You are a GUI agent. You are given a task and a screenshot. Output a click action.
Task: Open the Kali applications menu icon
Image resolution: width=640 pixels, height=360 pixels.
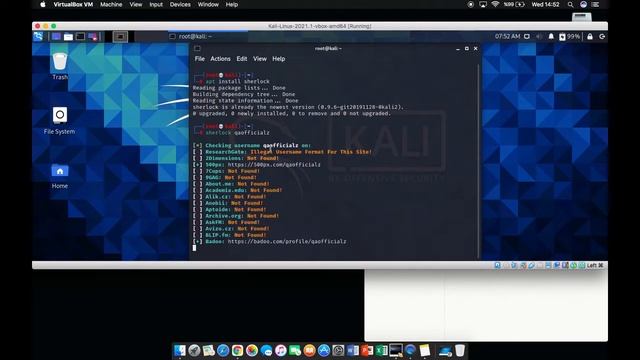point(38,37)
